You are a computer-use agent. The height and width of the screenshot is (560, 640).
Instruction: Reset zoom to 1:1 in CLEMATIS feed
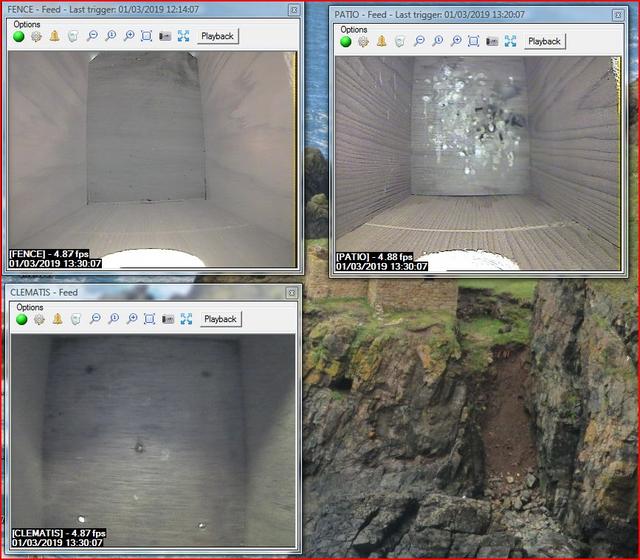(x=113, y=319)
